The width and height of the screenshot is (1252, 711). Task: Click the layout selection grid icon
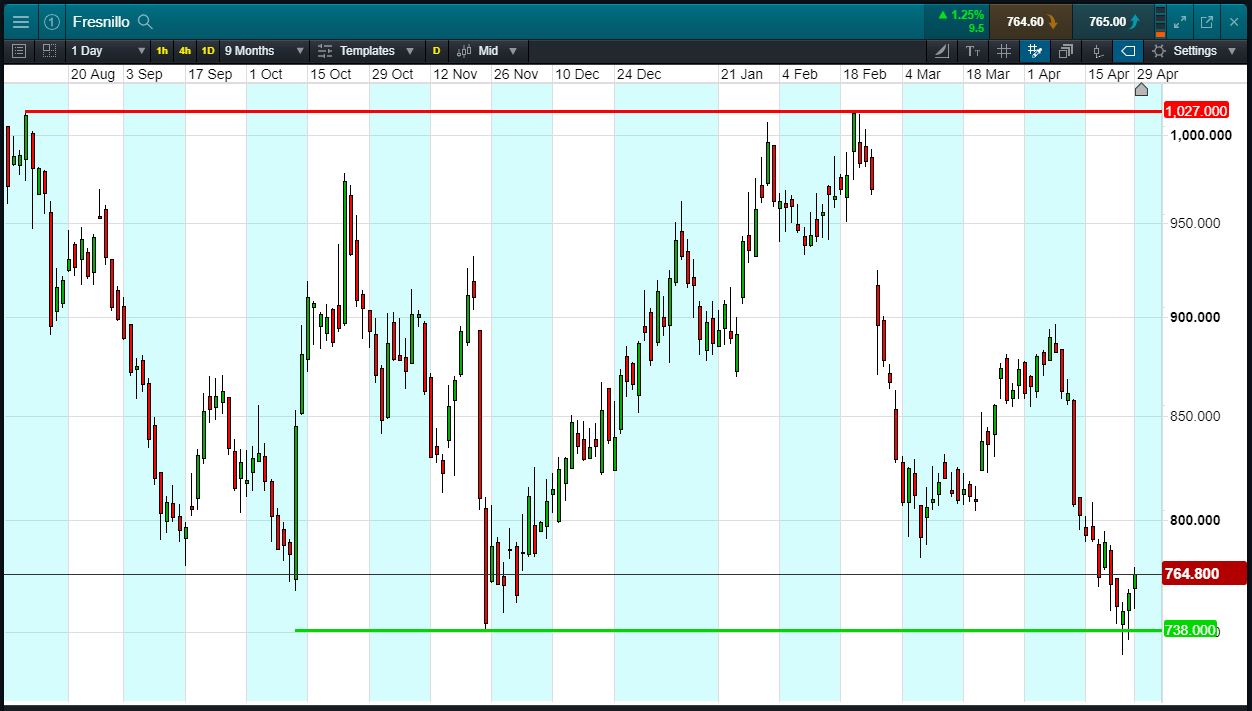pyautogui.click(x=49, y=51)
